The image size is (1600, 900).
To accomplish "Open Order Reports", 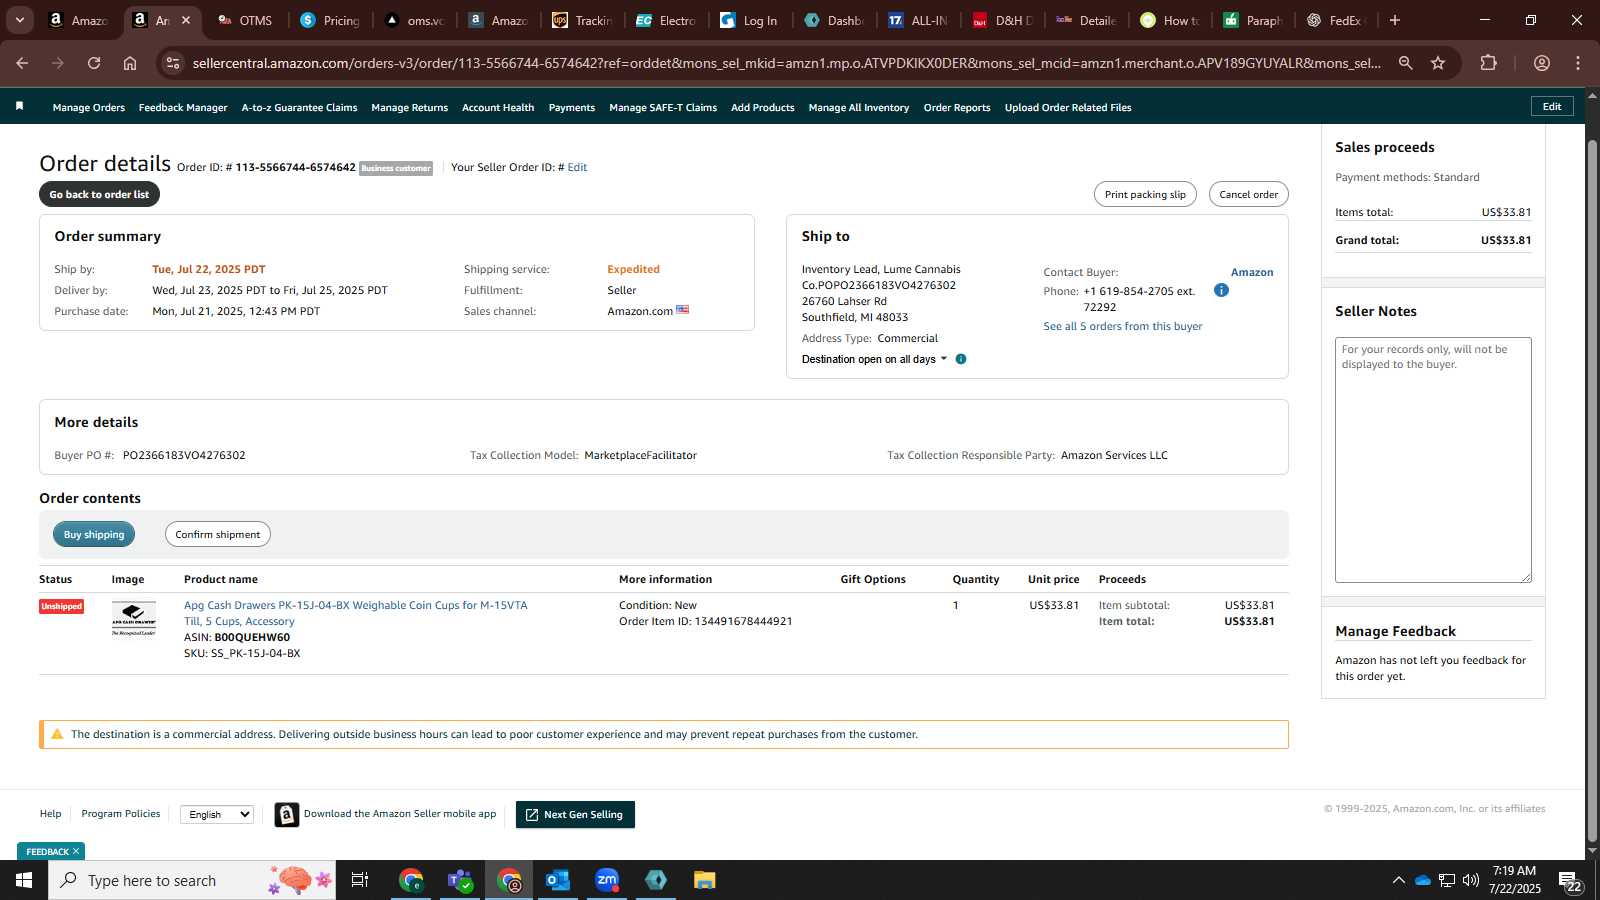I will pos(957,107).
